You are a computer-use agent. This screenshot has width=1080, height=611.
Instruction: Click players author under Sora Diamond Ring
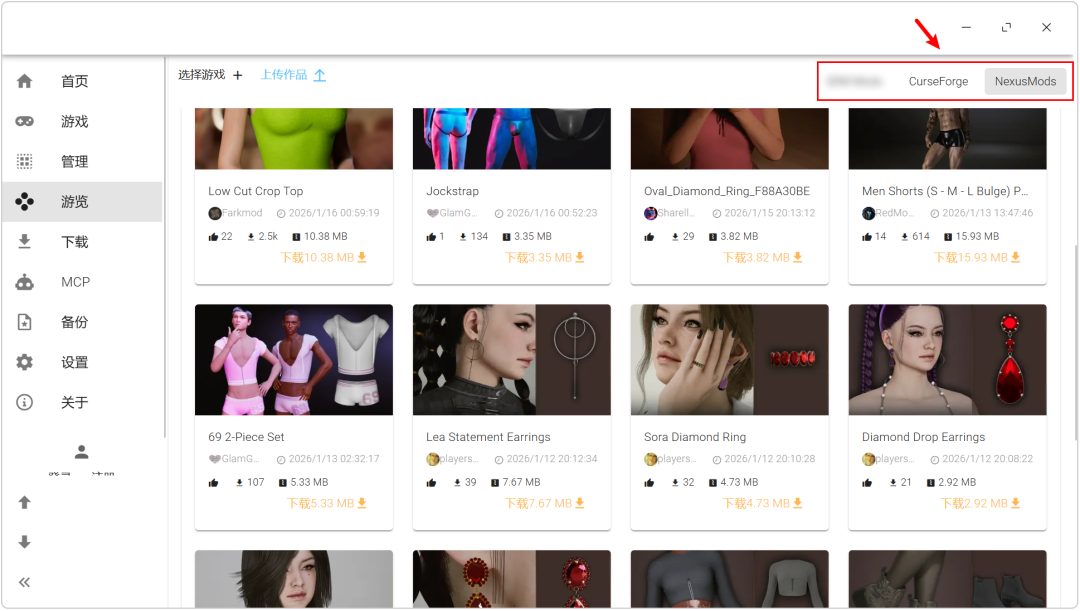[676, 459]
